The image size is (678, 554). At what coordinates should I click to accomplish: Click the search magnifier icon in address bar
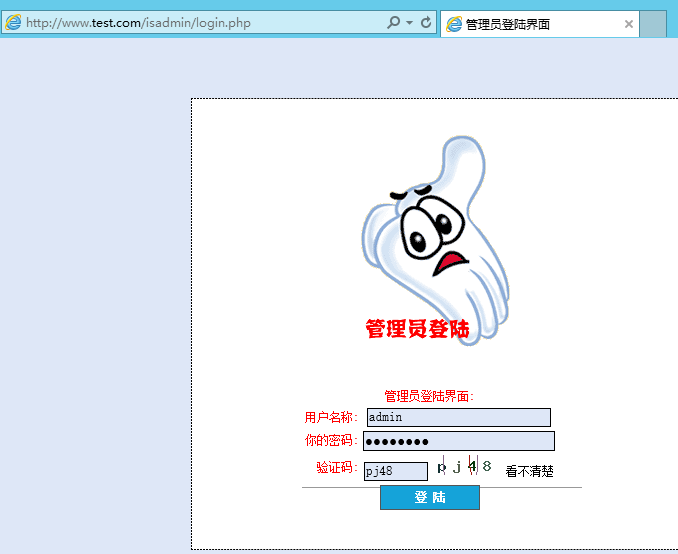coord(393,23)
